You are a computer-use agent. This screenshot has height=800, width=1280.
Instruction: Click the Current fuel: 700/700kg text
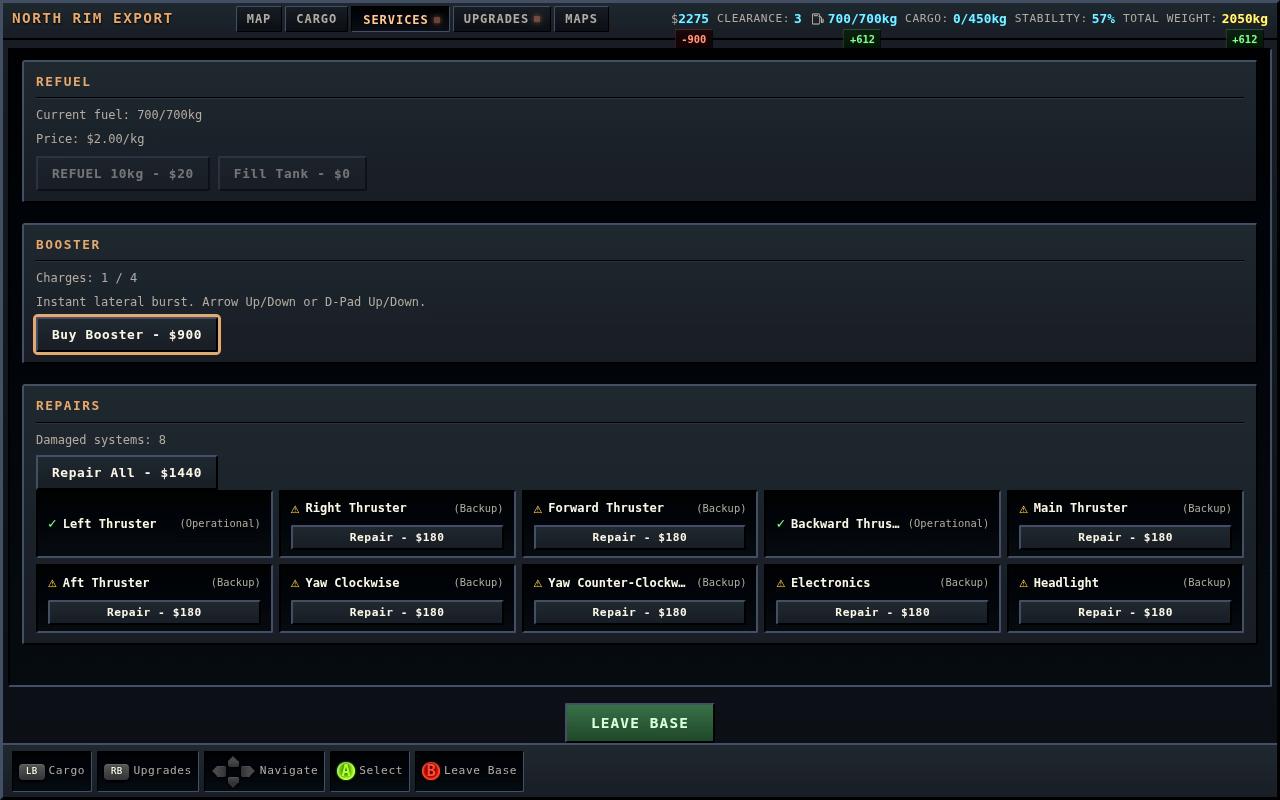pyautogui.click(x=119, y=115)
